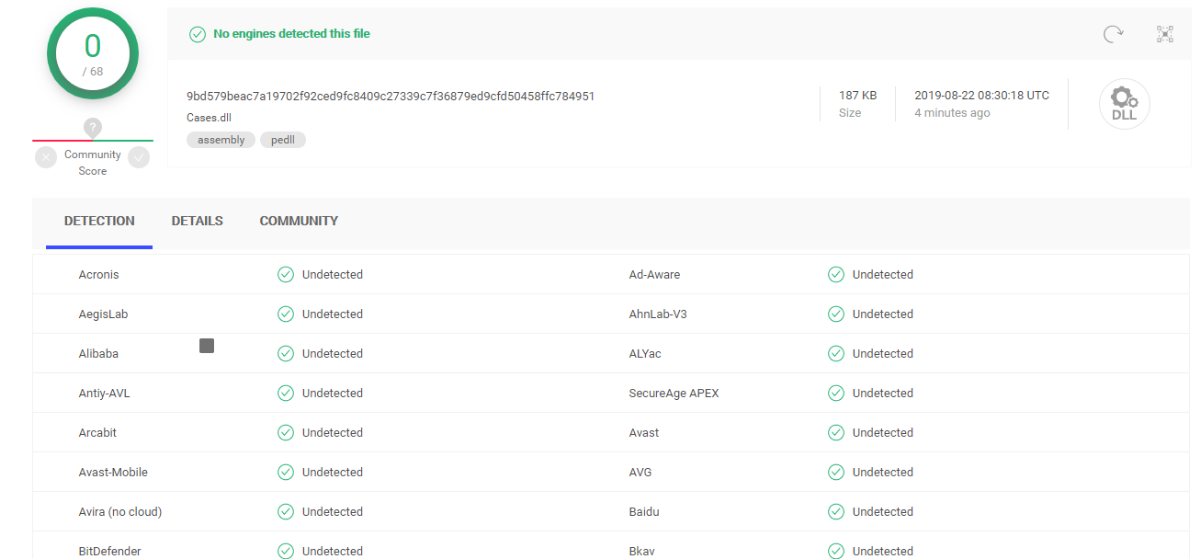Click the 187 KB size value
This screenshot has height=559, width=1200.
[x=858, y=95]
